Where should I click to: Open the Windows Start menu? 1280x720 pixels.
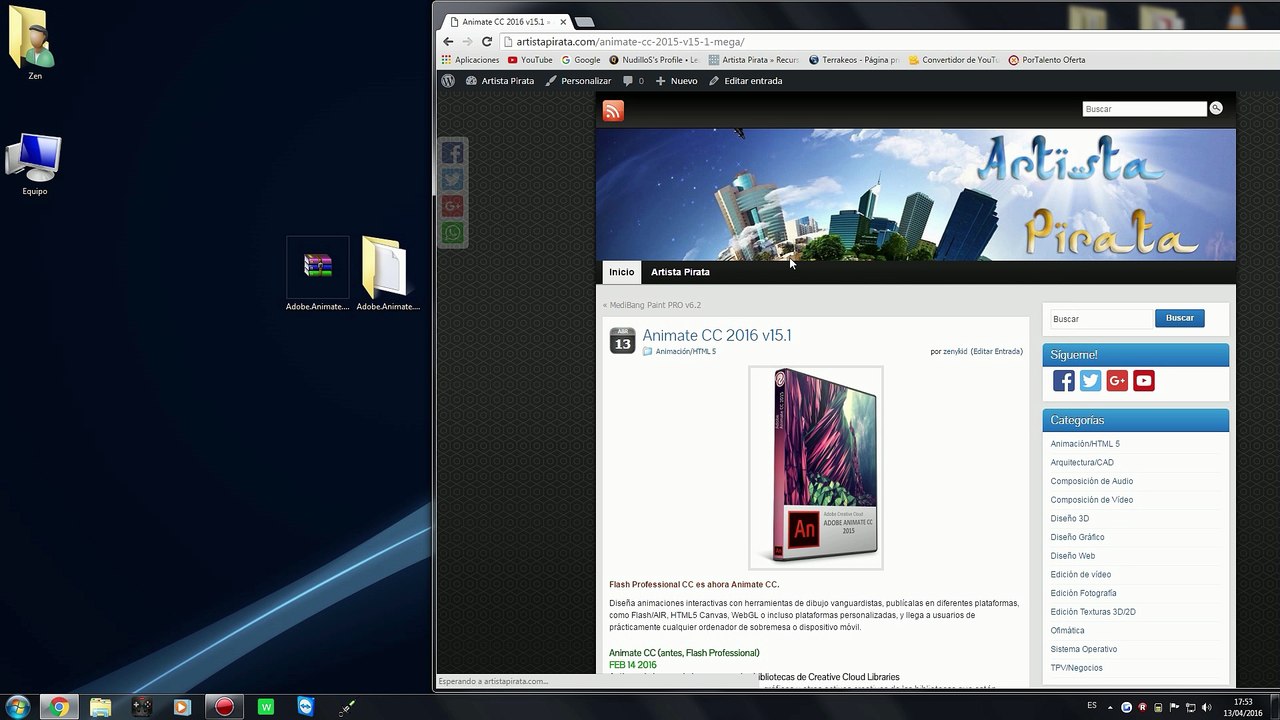(18, 707)
